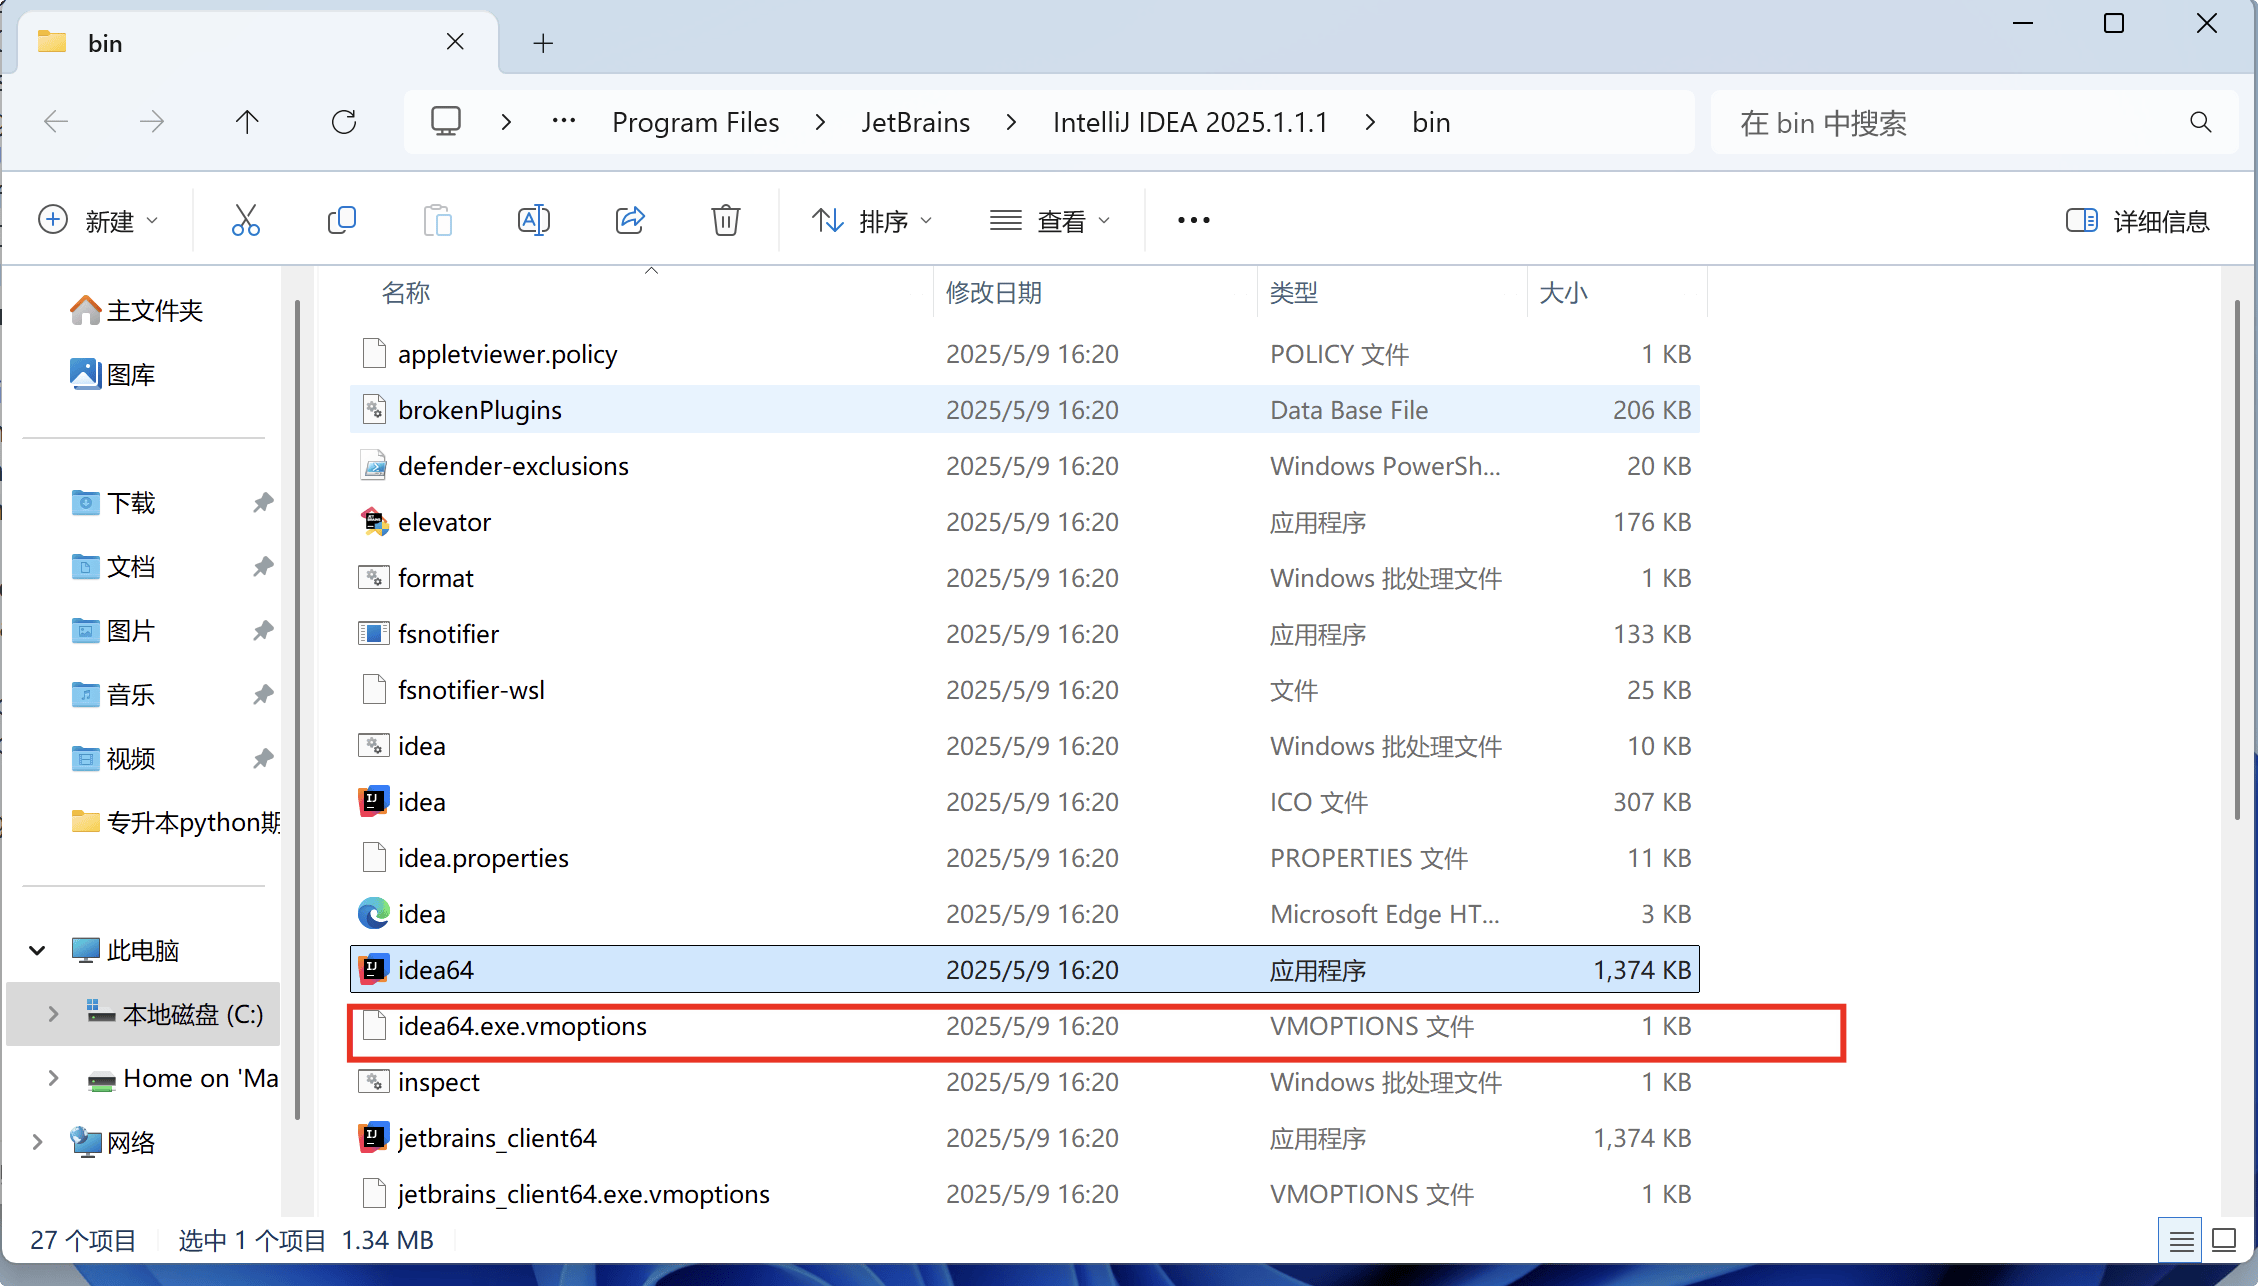
Task: Select the fsnotifier application icon
Action: (374, 634)
